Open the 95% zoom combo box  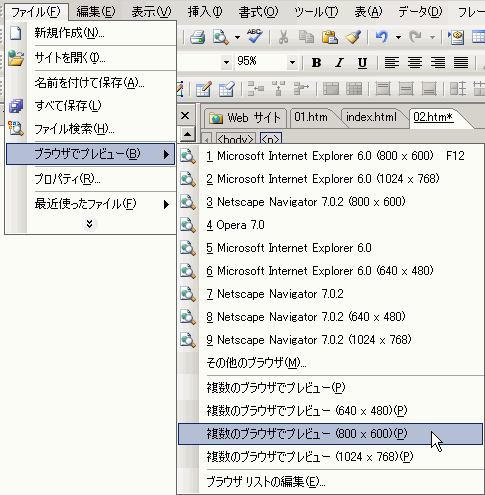(266, 62)
